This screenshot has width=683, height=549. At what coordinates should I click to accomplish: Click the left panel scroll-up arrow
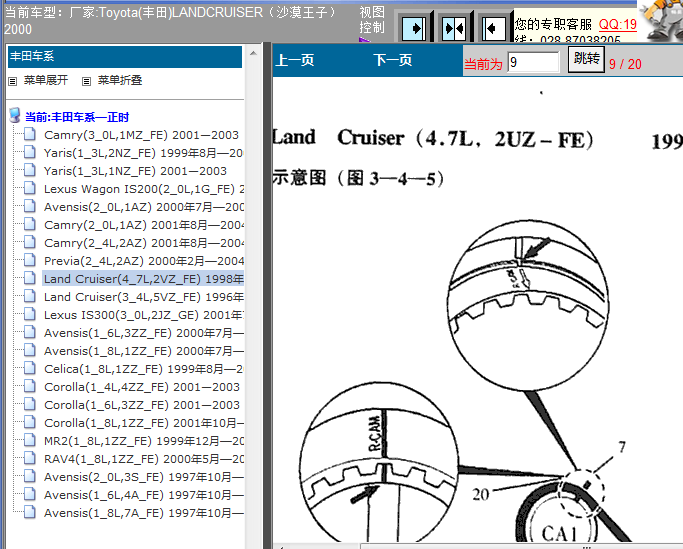(x=253, y=53)
